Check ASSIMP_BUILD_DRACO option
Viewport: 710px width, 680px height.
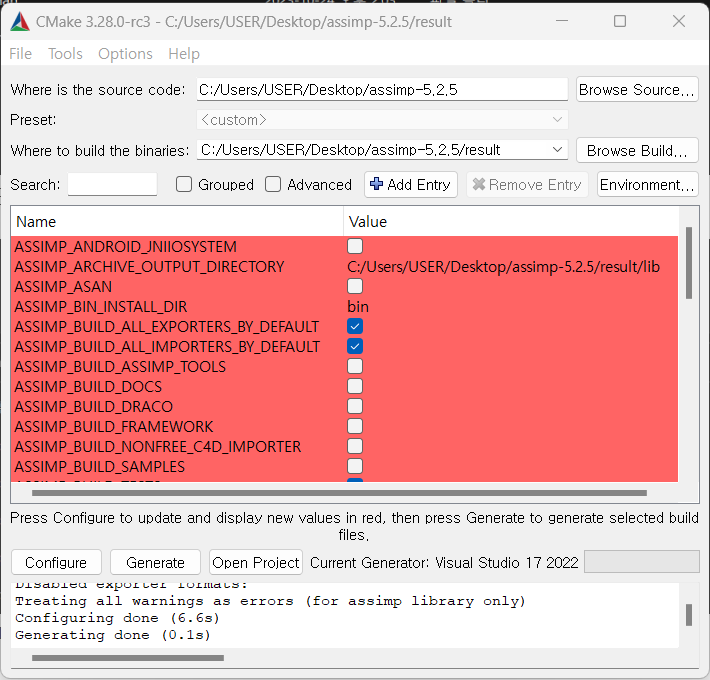click(355, 406)
